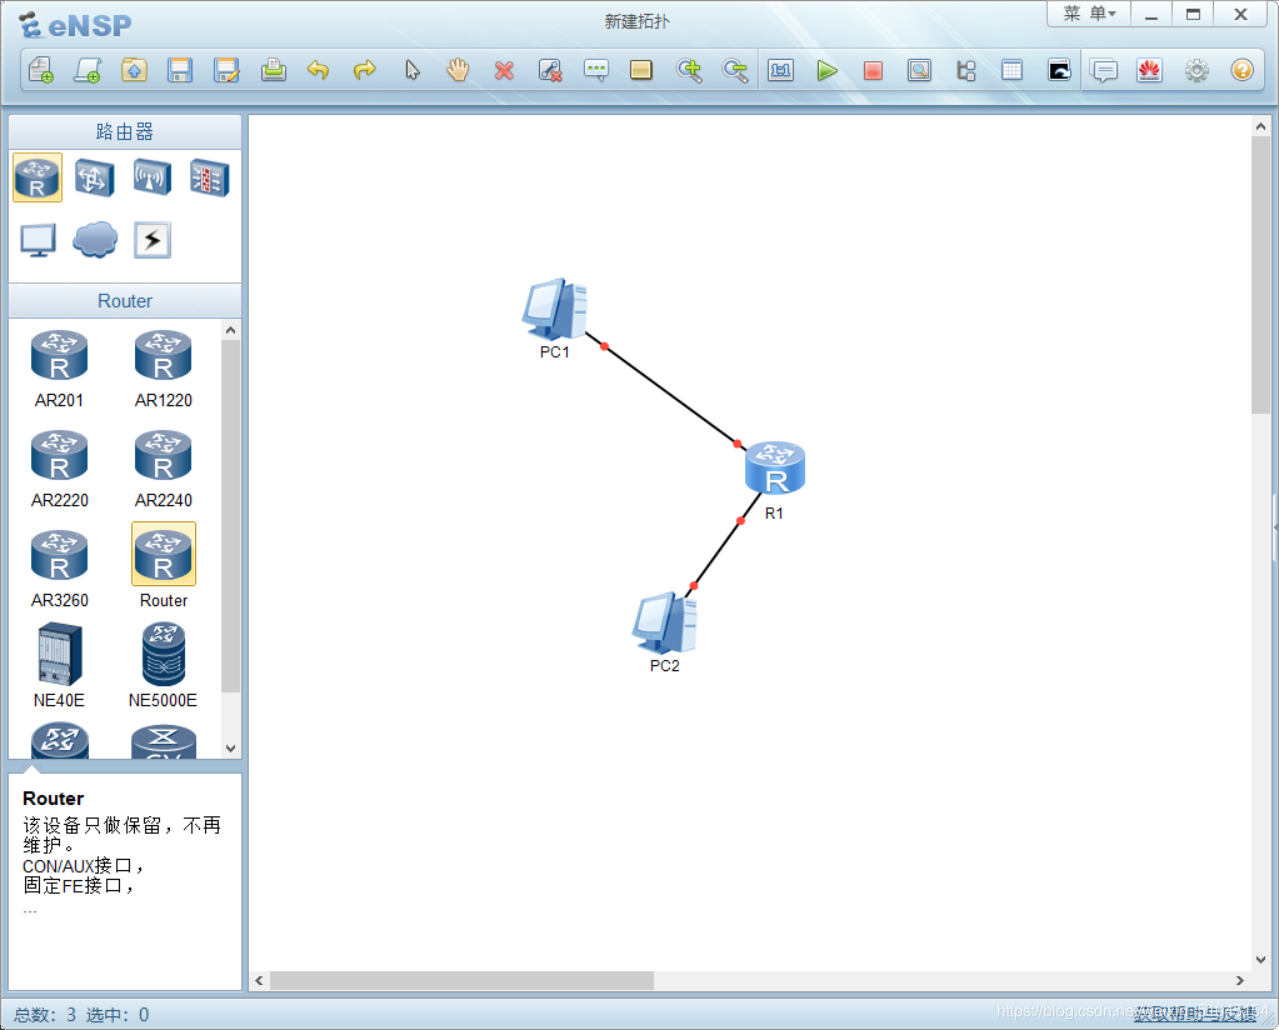Zoom out of the topology
The height and width of the screenshot is (1030, 1279).
pyautogui.click(x=735, y=70)
